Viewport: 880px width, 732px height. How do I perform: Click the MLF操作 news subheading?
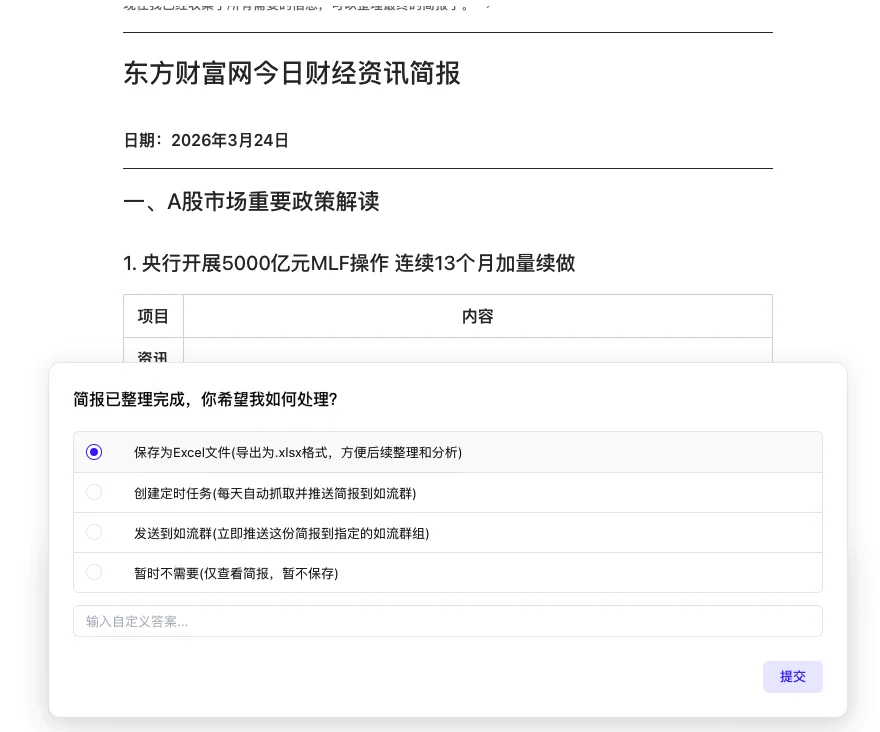(x=349, y=263)
